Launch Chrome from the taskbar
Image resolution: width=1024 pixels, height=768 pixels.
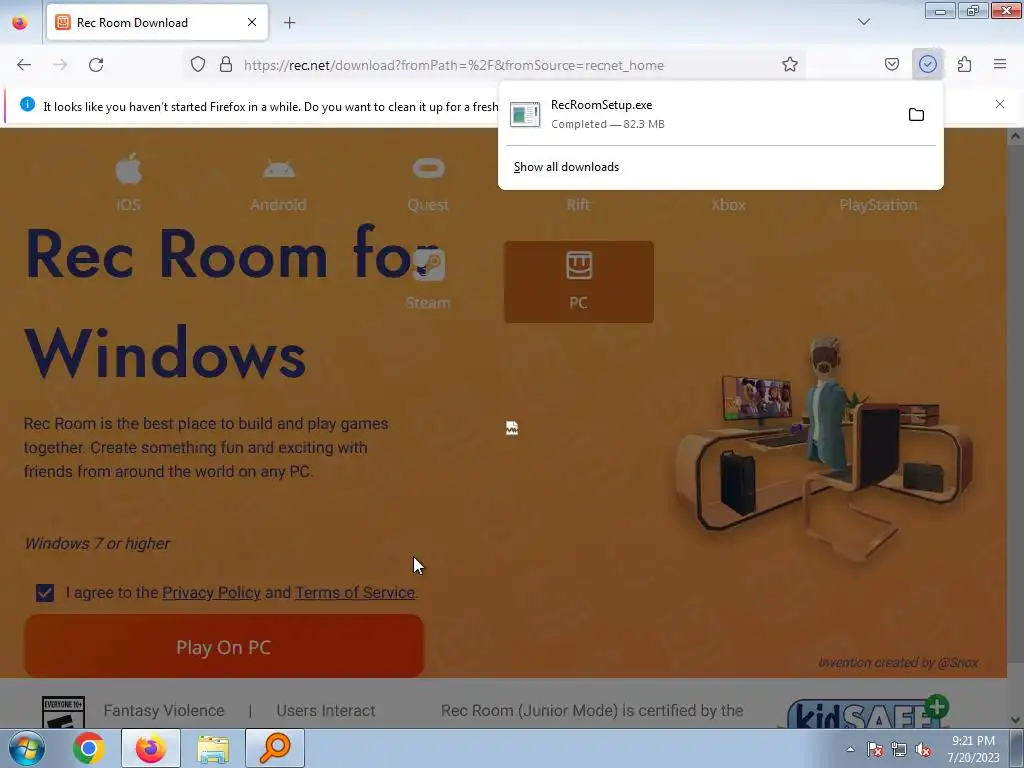coord(89,748)
